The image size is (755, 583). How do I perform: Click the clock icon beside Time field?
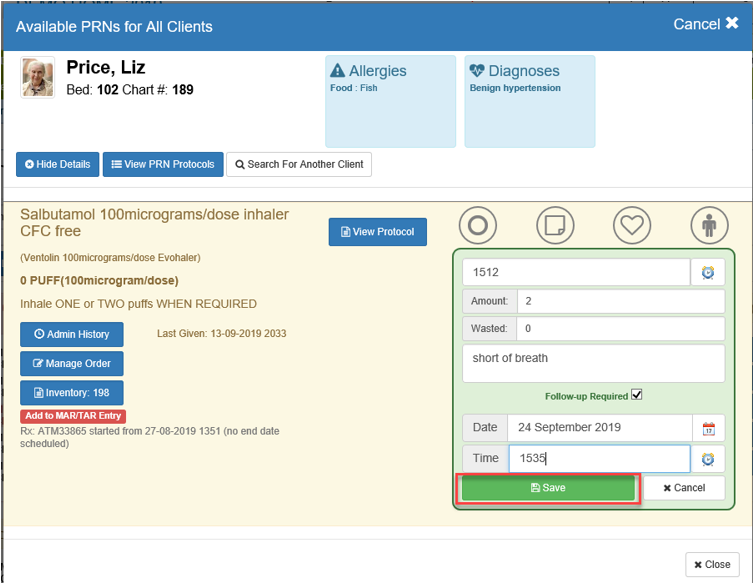(x=708, y=459)
